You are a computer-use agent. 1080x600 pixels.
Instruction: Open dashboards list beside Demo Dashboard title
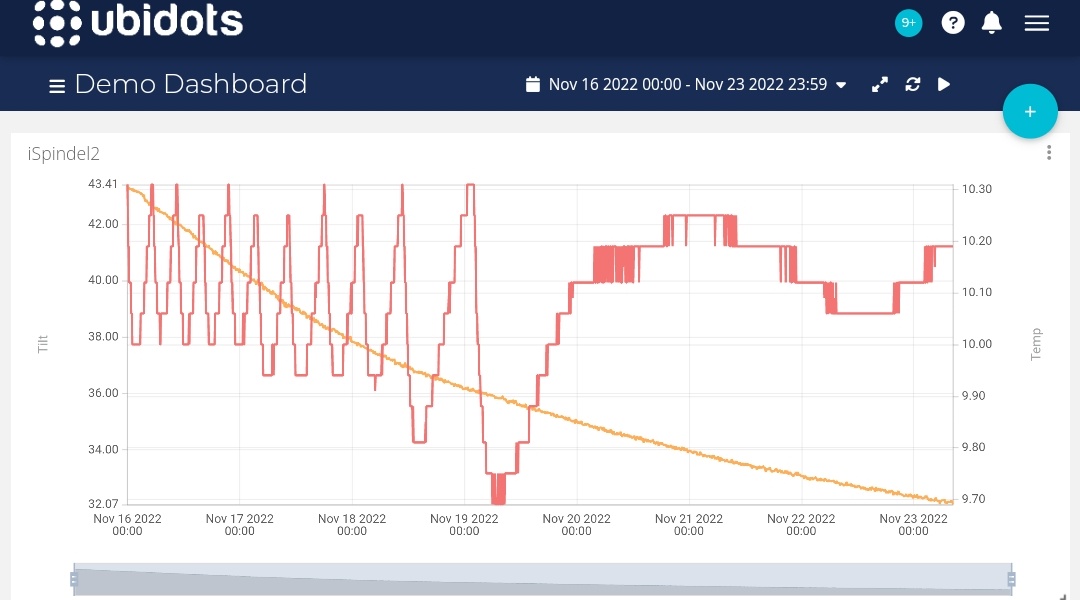coord(57,86)
